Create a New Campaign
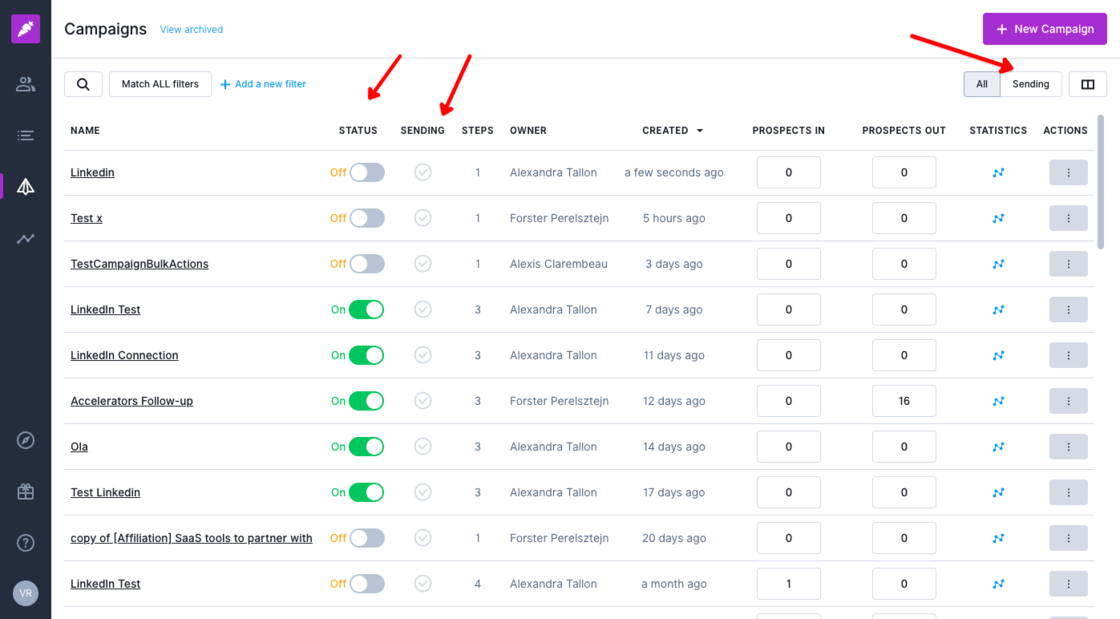Image resolution: width=1120 pixels, height=619 pixels. point(1044,29)
